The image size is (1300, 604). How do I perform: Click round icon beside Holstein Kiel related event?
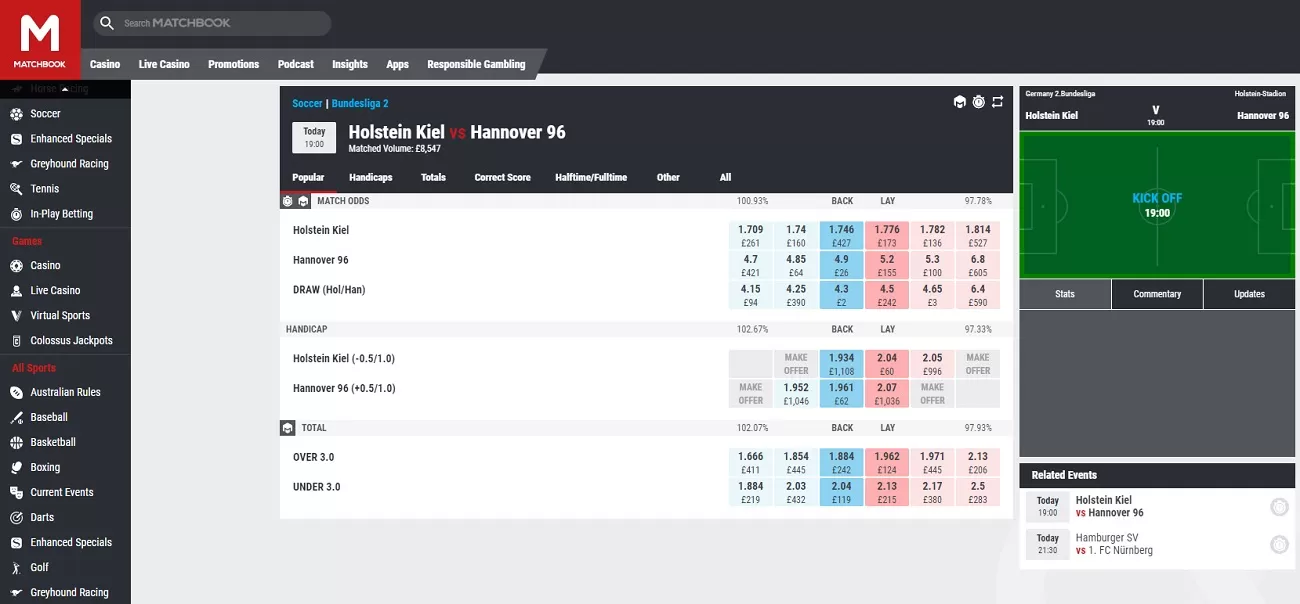[1279, 507]
